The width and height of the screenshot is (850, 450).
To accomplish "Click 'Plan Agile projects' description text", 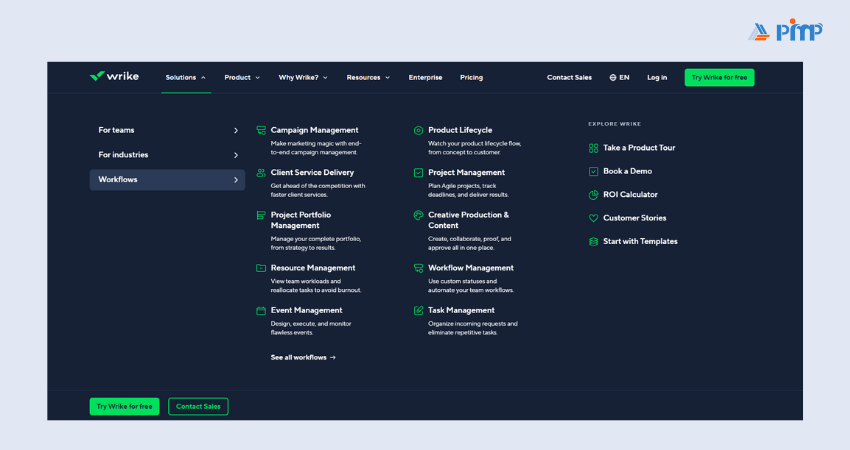I will (x=468, y=190).
